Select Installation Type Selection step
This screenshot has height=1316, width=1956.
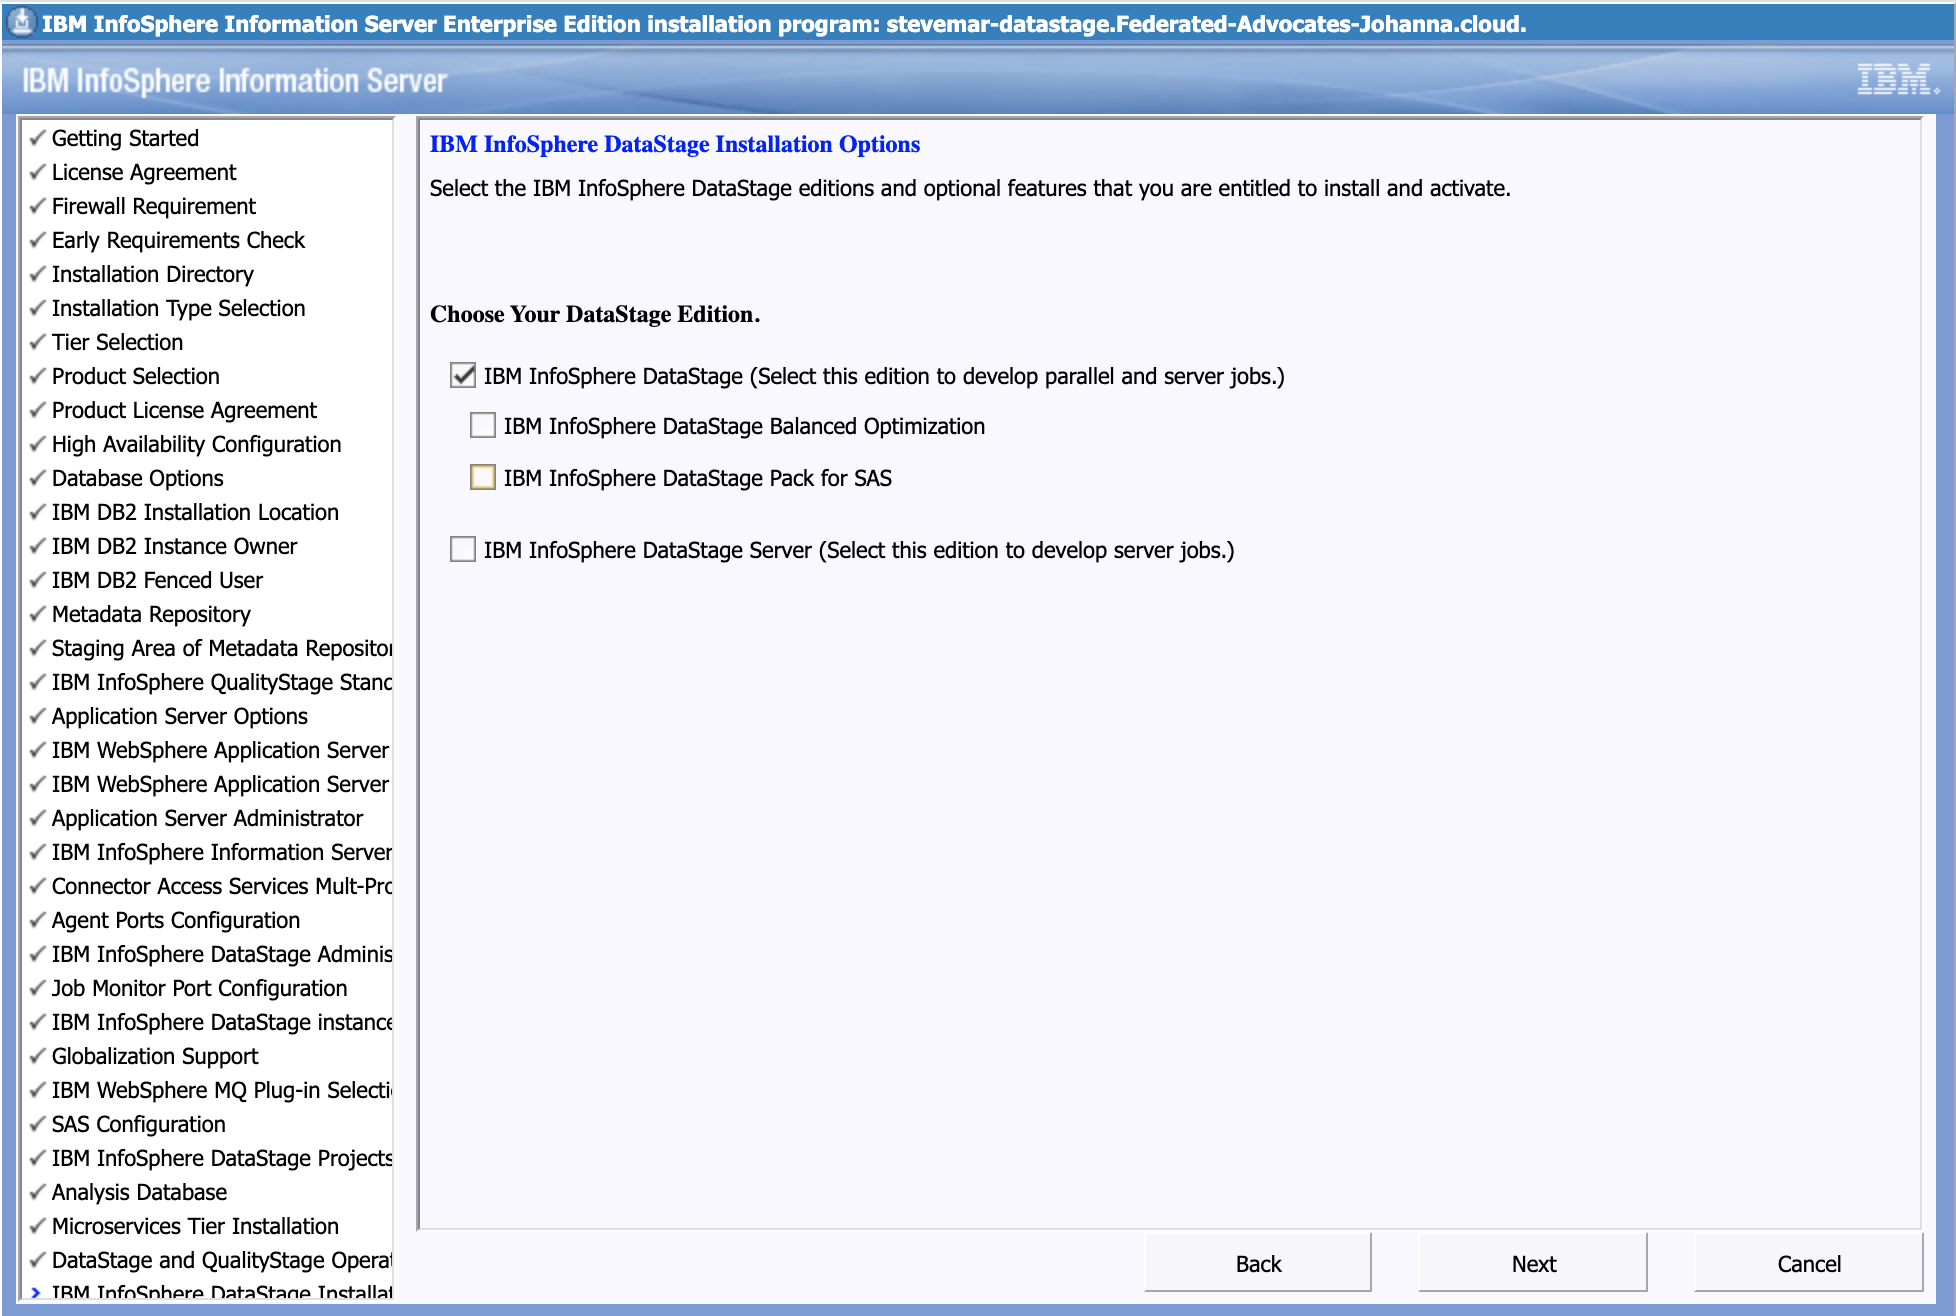[178, 308]
